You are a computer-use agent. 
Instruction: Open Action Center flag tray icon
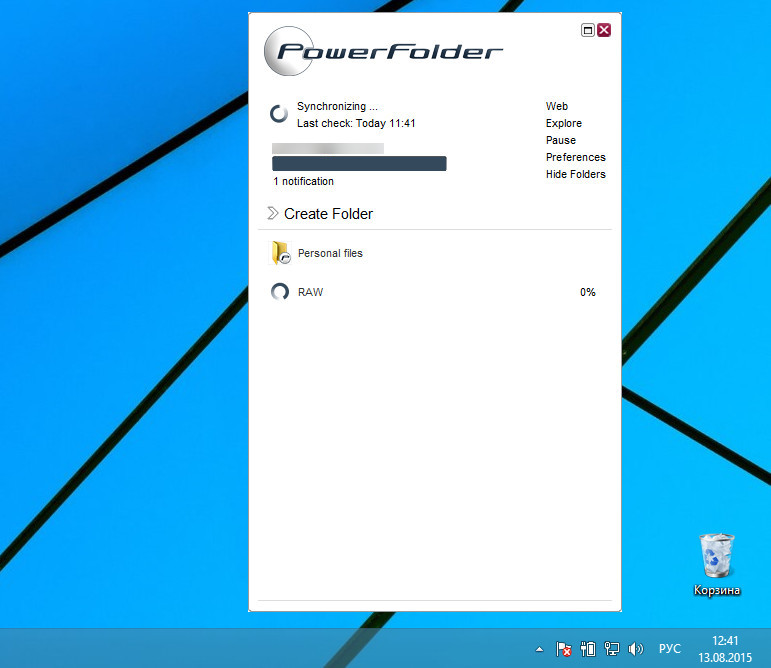563,649
